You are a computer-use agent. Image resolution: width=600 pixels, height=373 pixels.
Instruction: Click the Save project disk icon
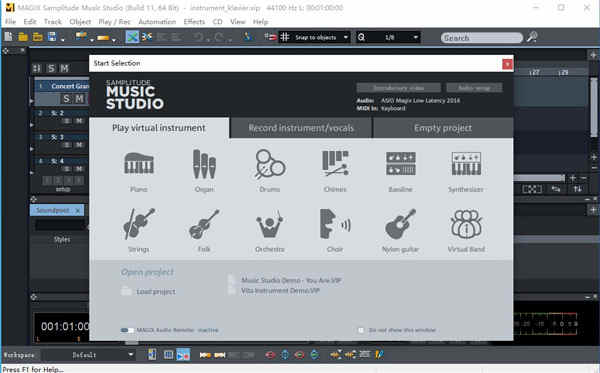click(x=52, y=37)
